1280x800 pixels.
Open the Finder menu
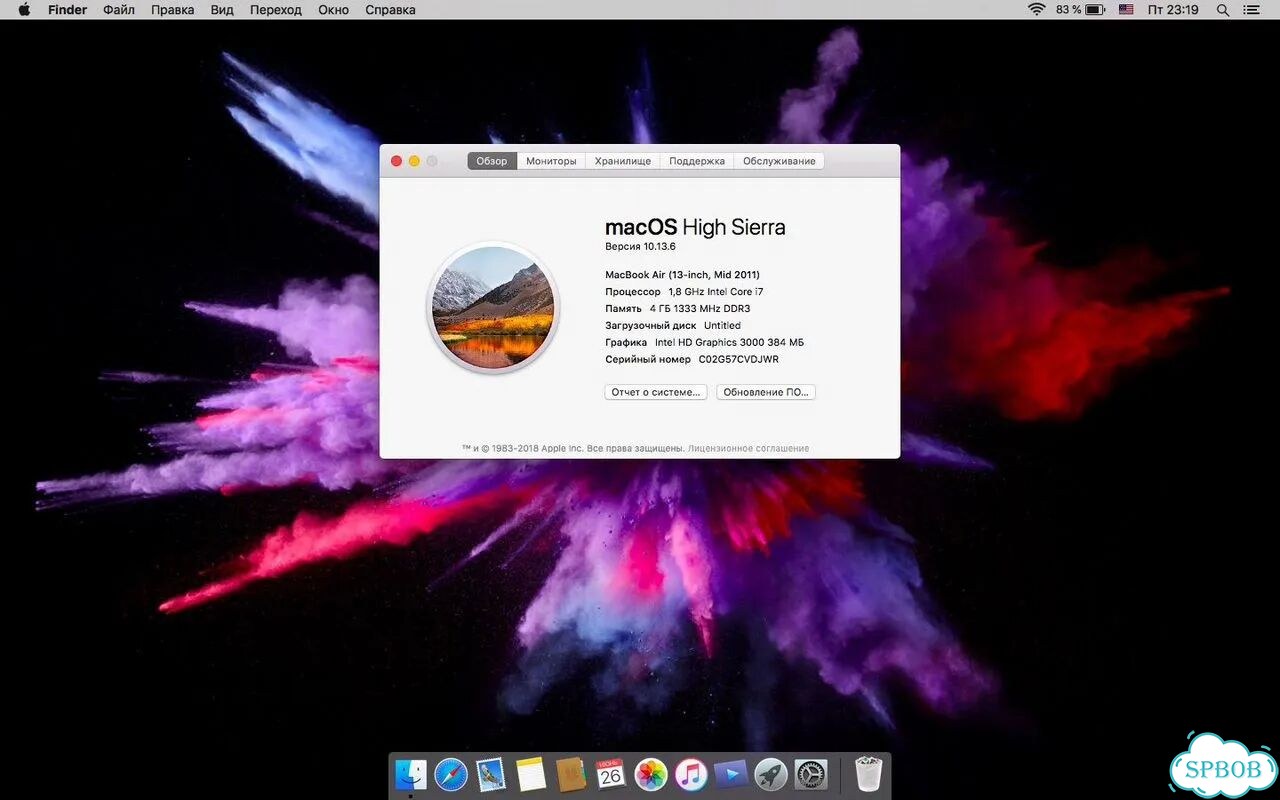point(68,9)
